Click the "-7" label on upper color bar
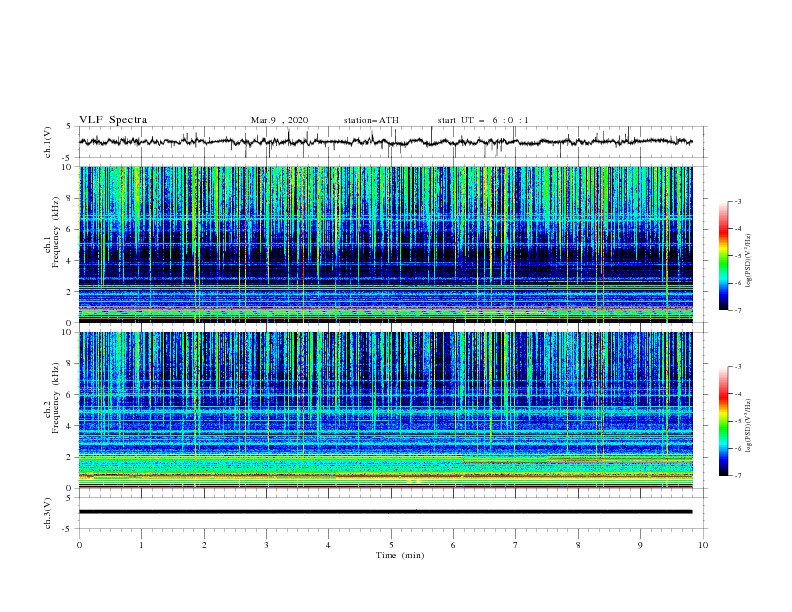792x612 pixels. click(x=738, y=310)
